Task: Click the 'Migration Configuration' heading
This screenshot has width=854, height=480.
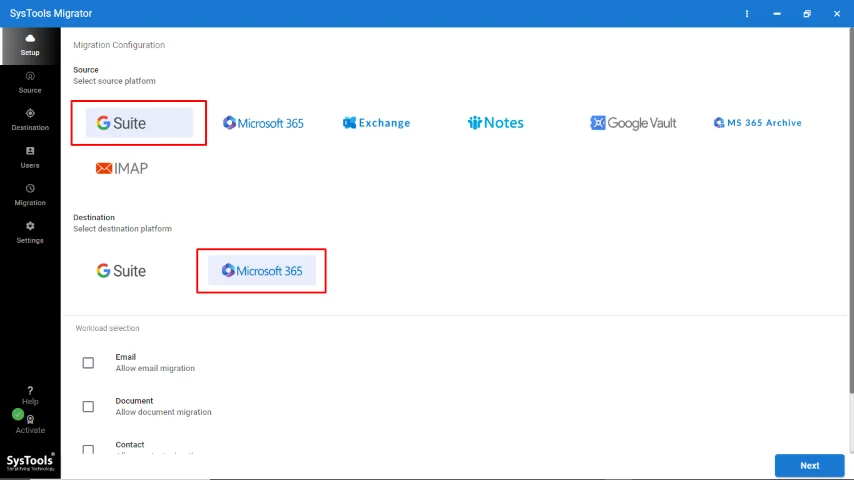Action: tap(119, 45)
